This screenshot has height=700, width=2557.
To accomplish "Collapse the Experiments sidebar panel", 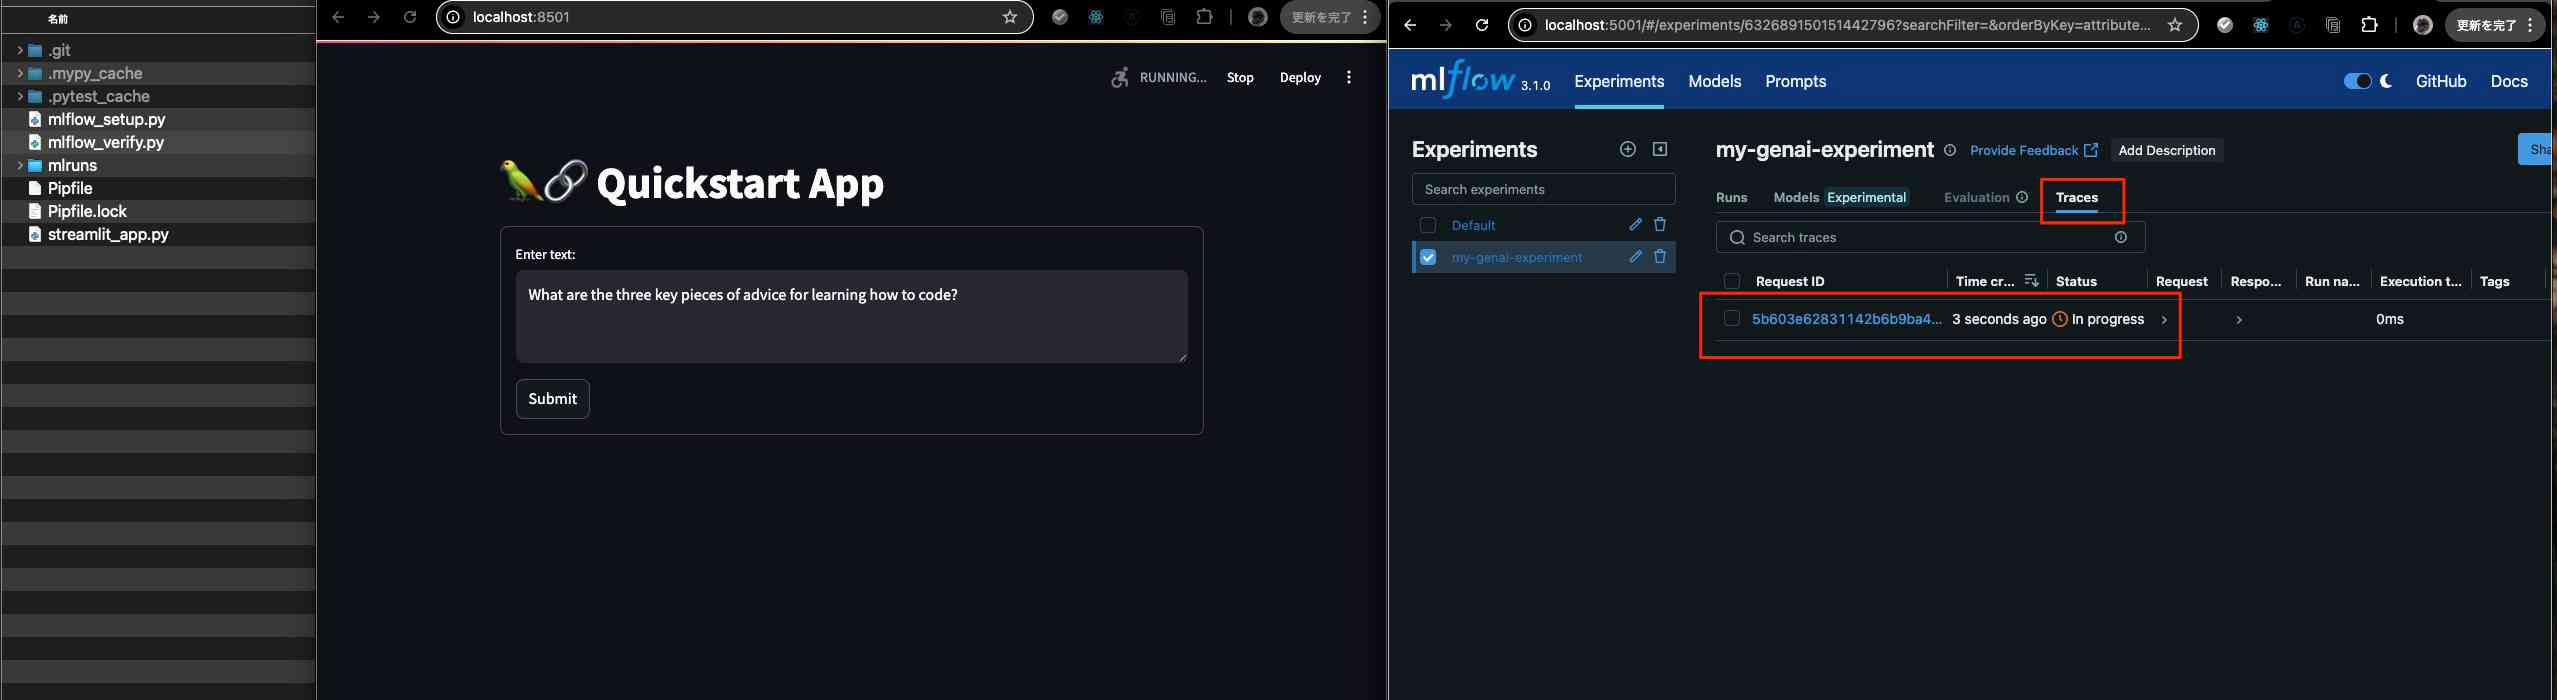I will pos(1660,149).
